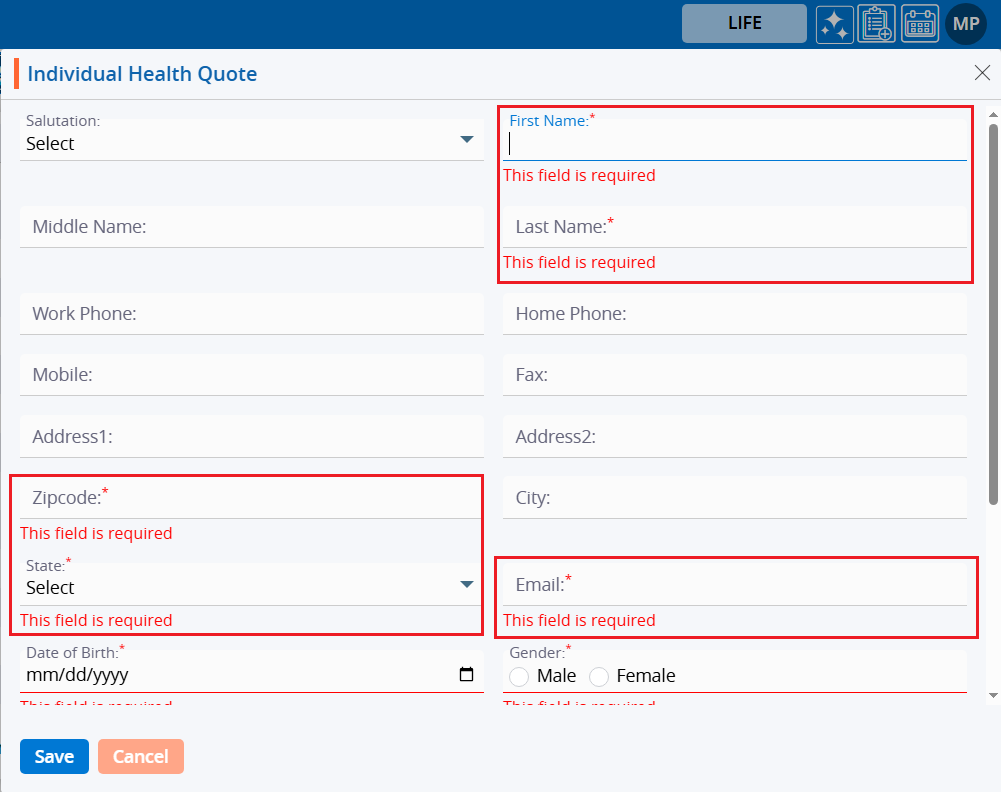Click into the Last Name field
Viewport: 1001px width, 792px height.
point(735,228)
